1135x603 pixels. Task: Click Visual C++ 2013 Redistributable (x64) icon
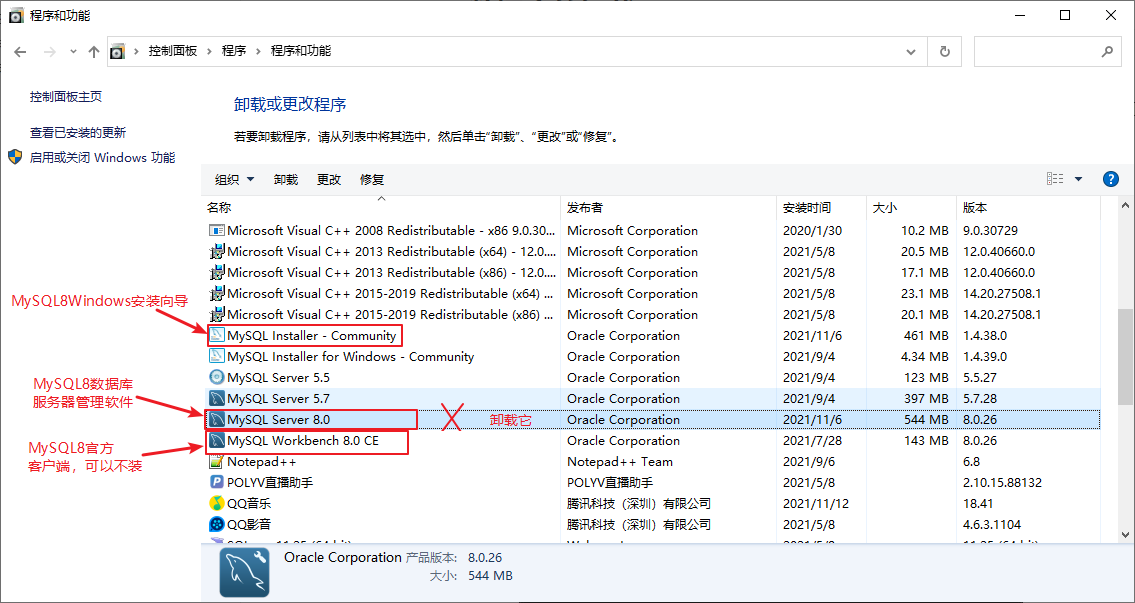216,251
